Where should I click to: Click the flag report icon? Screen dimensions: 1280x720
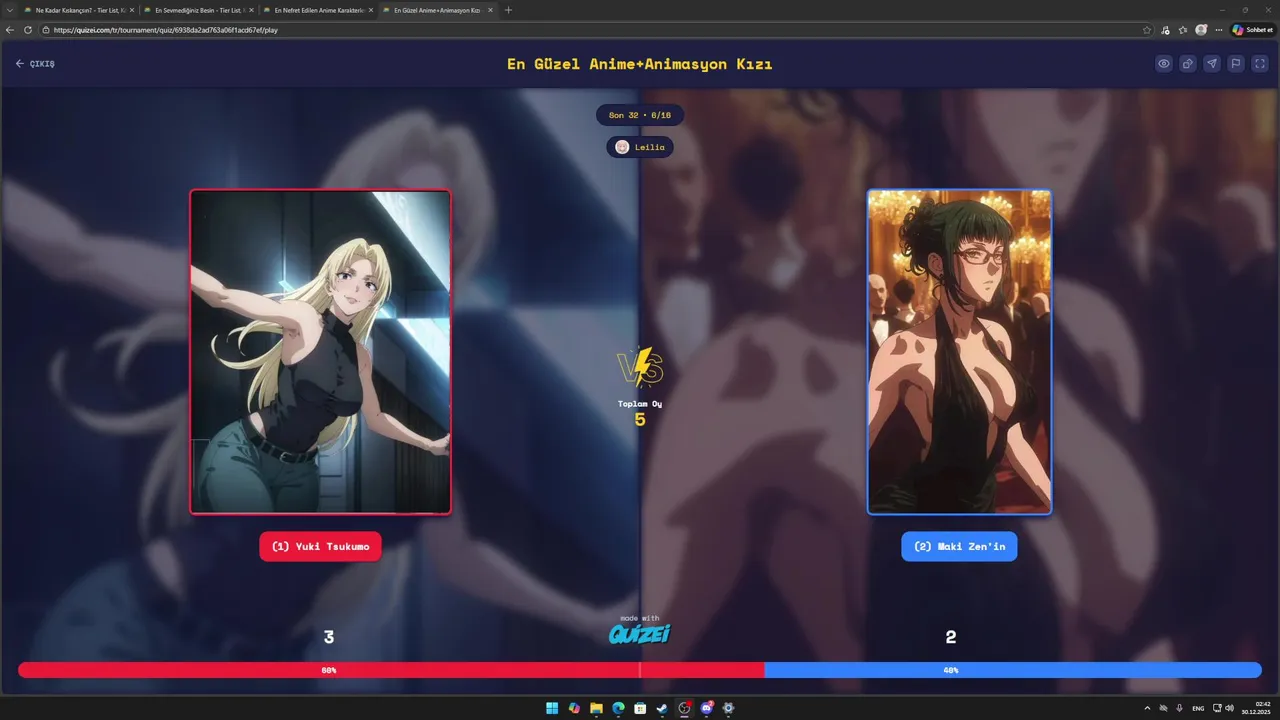tap(1236, 63)
